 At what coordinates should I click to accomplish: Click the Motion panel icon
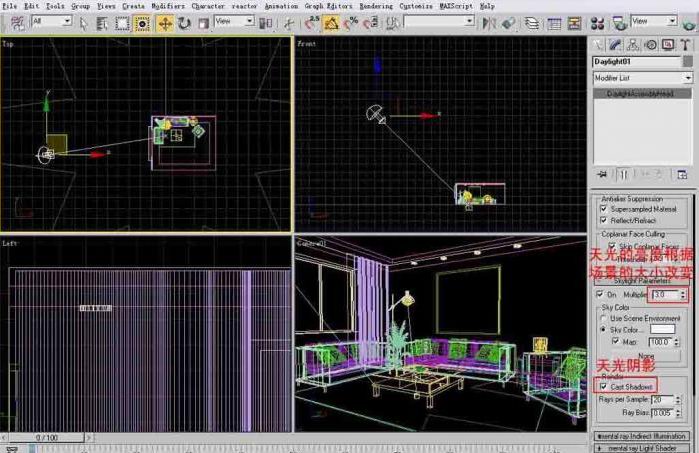(650, 44)
